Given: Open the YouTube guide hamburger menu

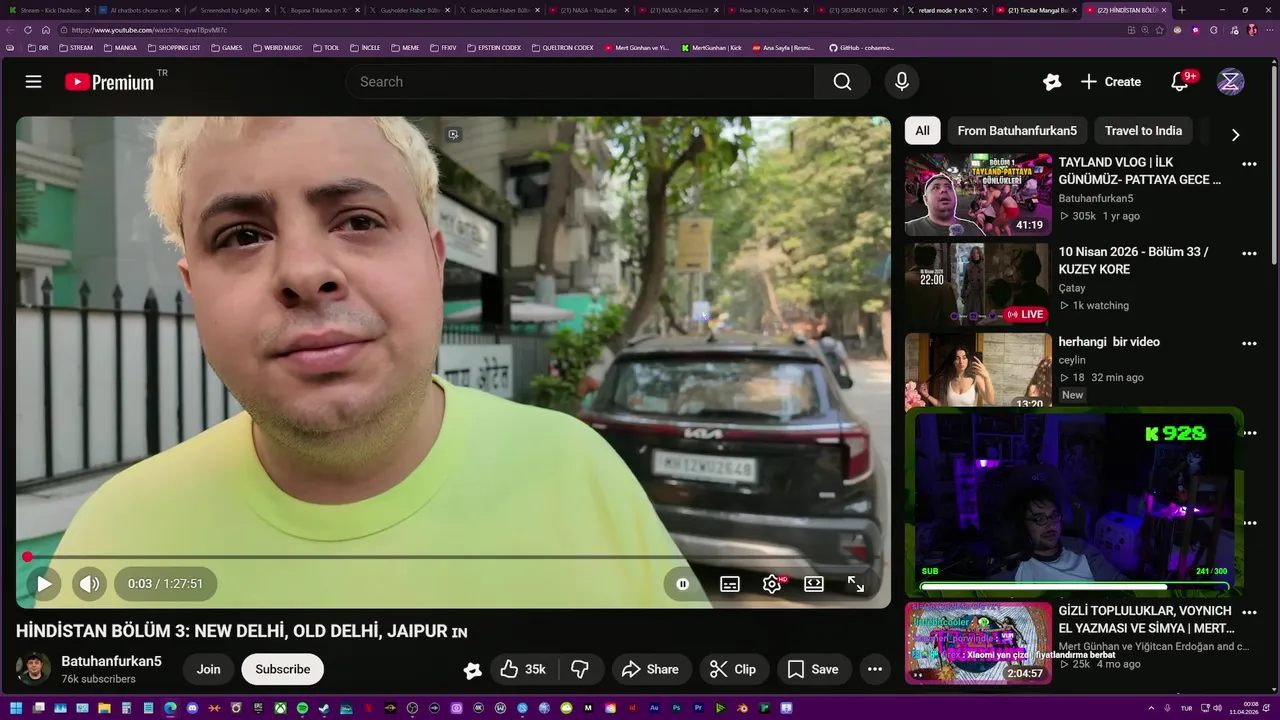Looking at the screenshot, I should (x=33, y=82).
